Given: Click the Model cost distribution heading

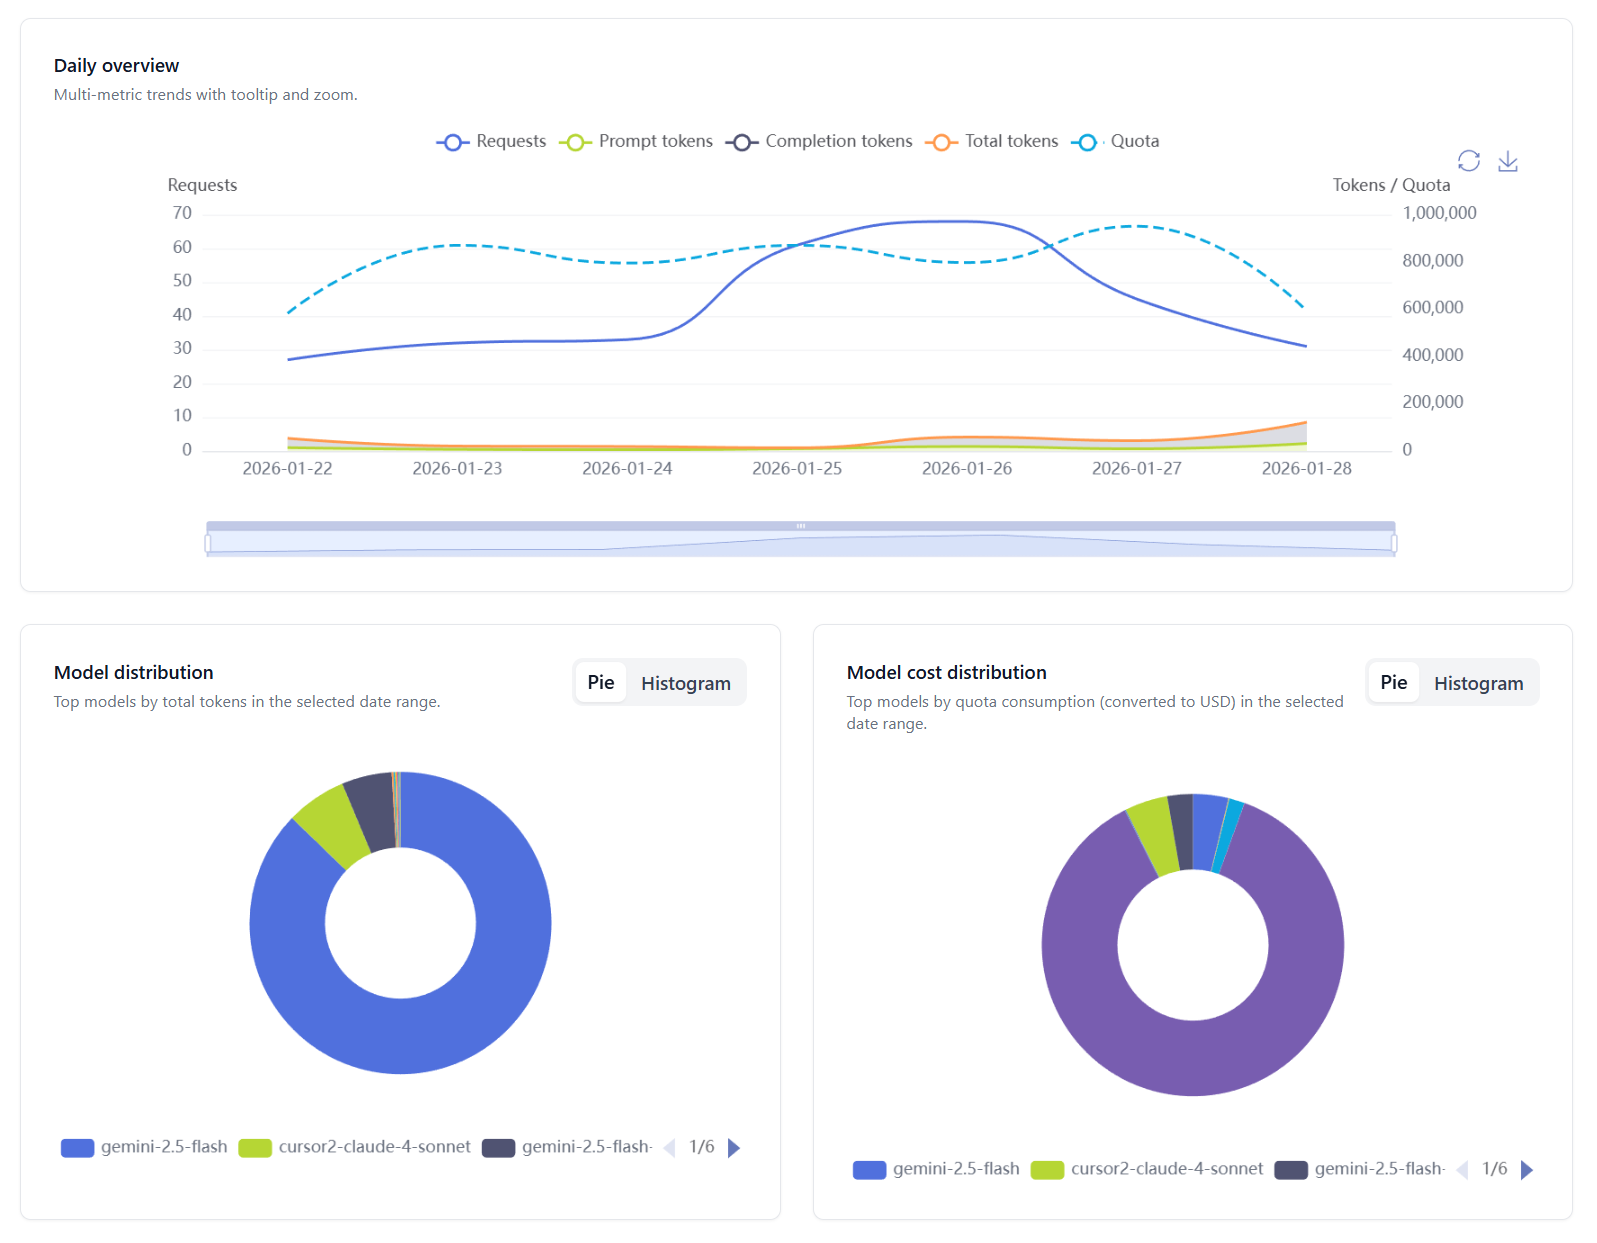Looking at the screenshot, I should tap(946, 673).
